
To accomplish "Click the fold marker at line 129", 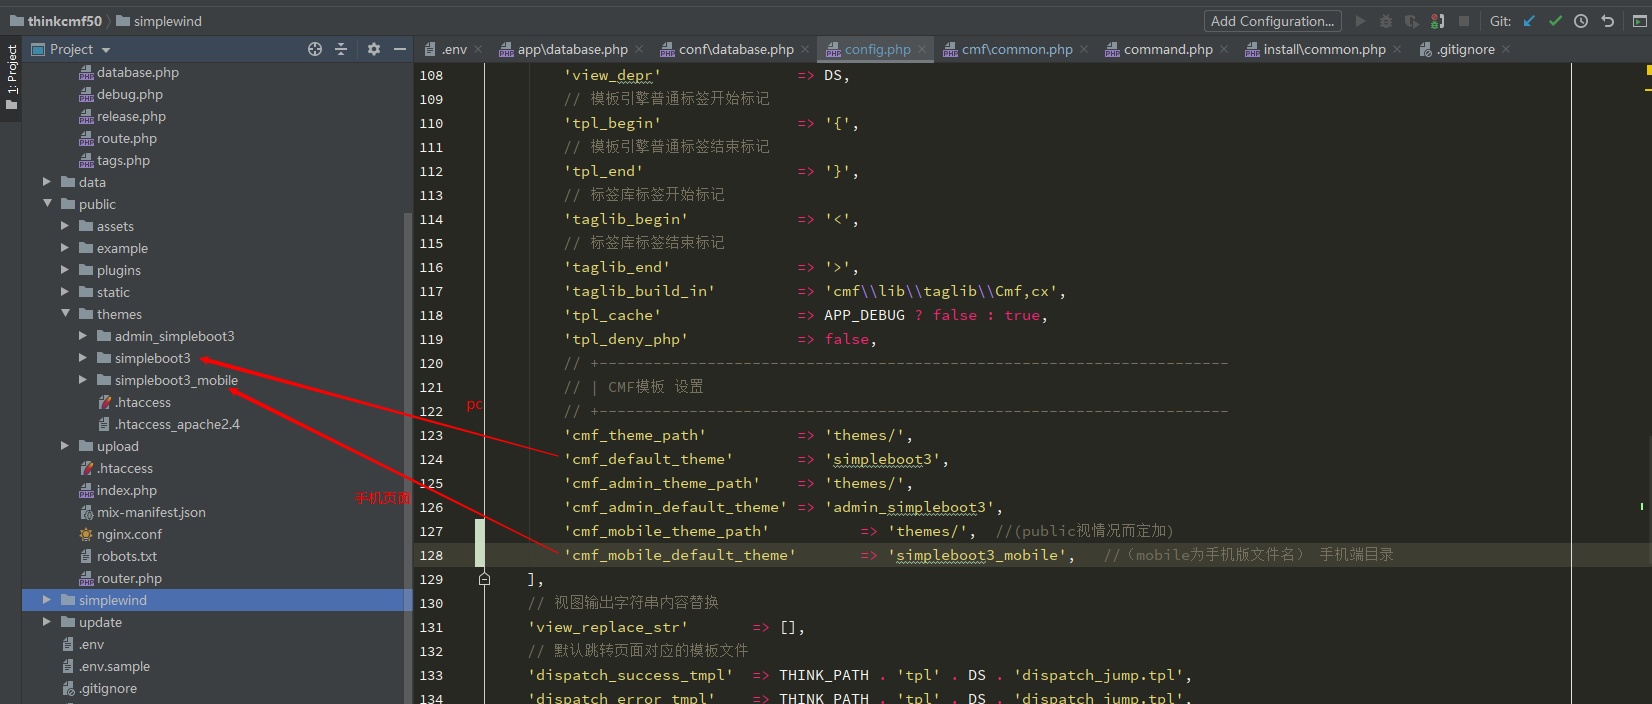I will pos(484,579).
